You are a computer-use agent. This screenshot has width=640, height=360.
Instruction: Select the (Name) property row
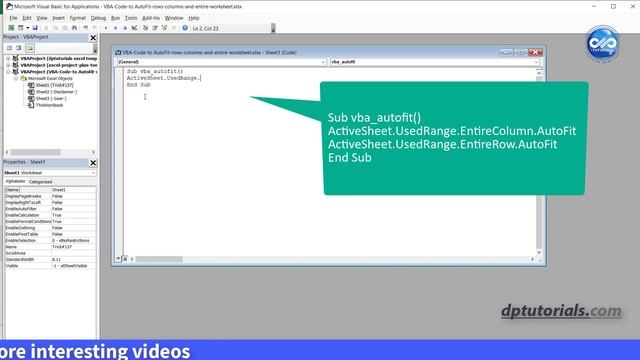click(x=50, y=190)
